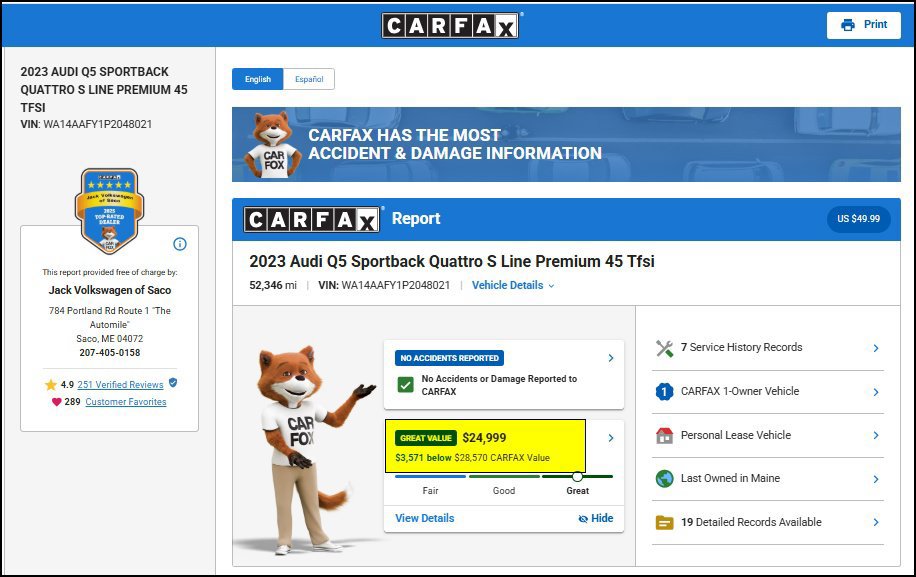The width and height of the screenshot is (916, 577).
Task: Click the GREAT VALUE green badge
Action: click(x=426, y=438)
